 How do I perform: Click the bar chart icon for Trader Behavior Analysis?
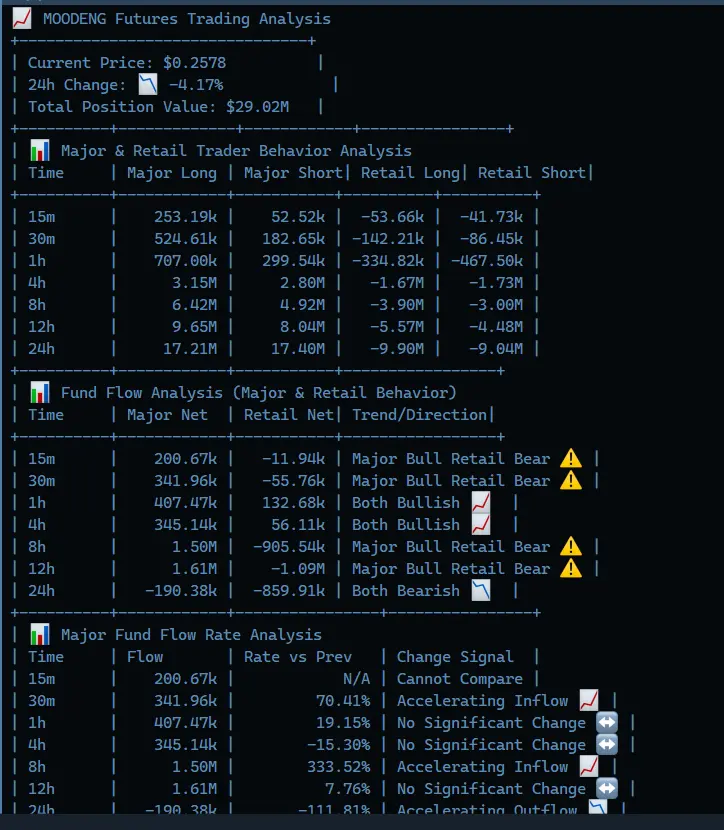[x=40, y=150]
